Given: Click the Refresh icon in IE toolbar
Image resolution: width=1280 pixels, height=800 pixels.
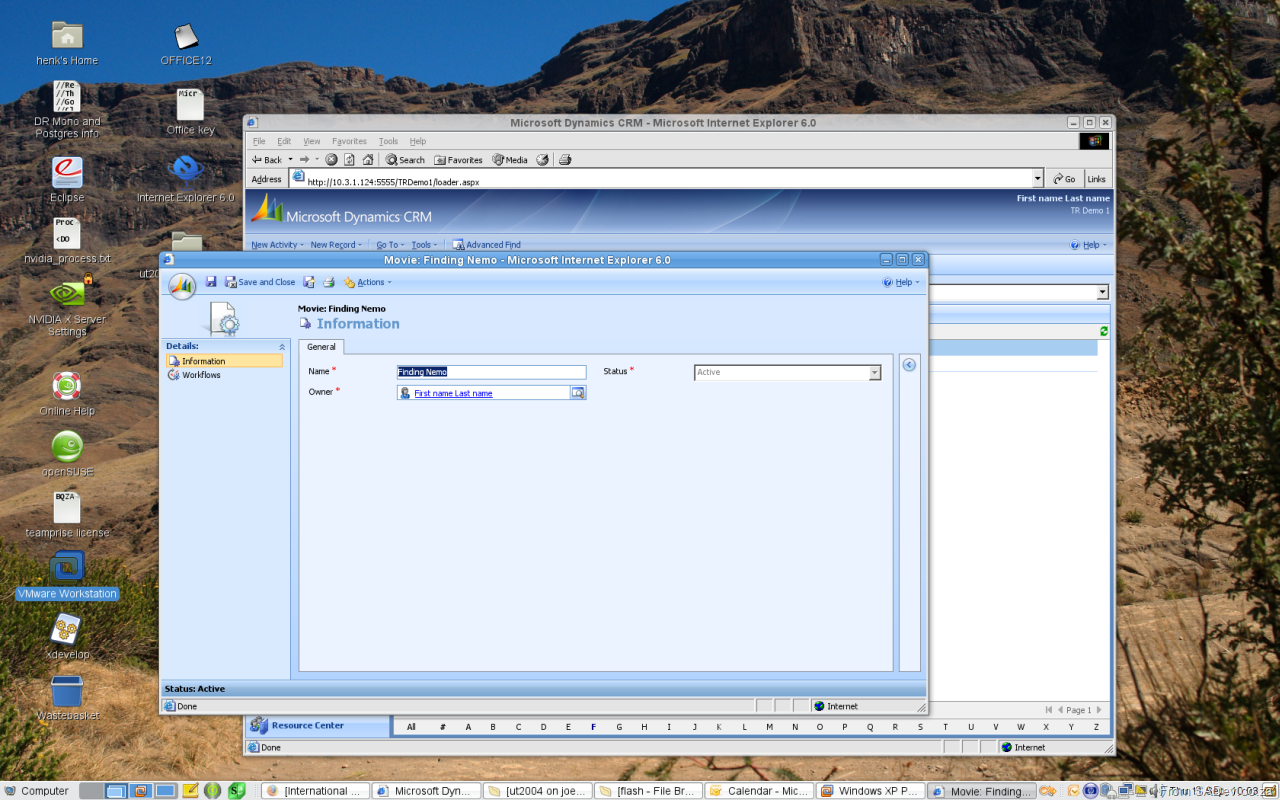Looking at the screenshot, I should tap(349, 160).
